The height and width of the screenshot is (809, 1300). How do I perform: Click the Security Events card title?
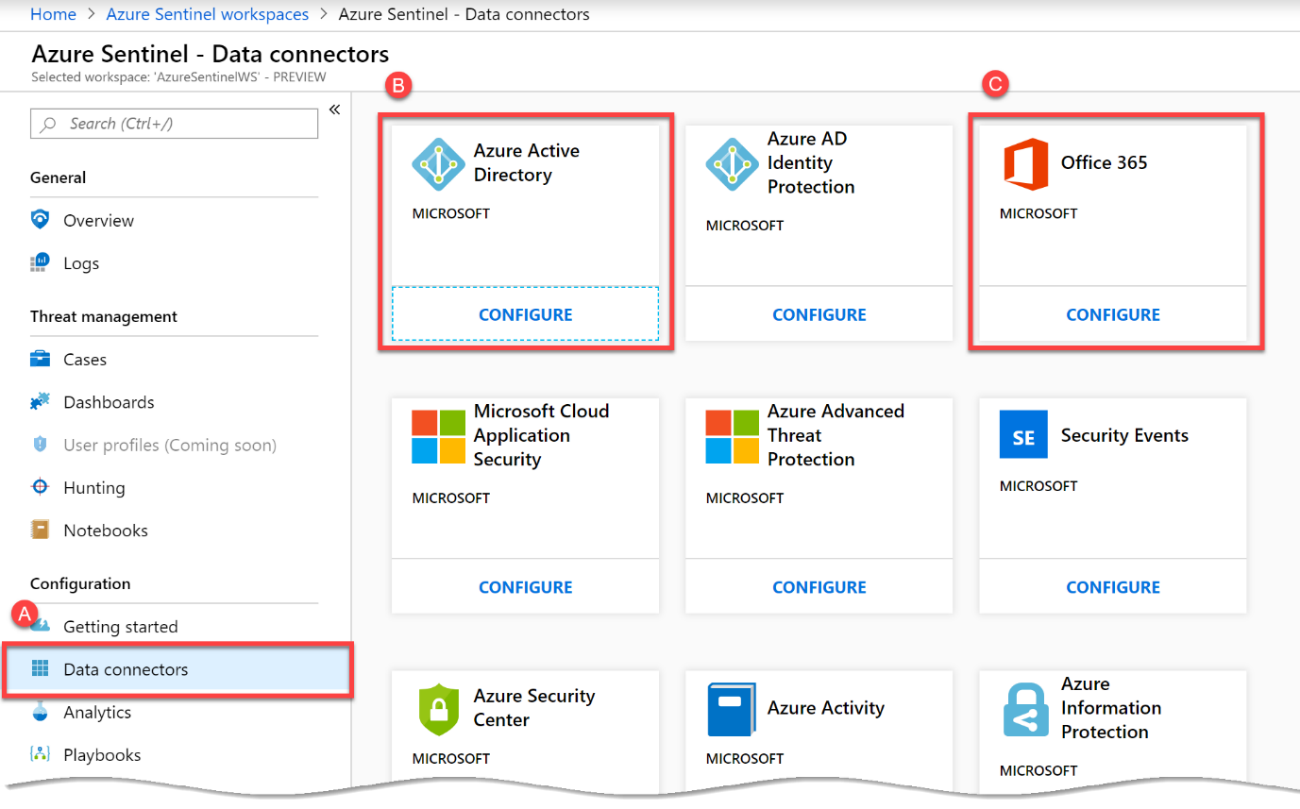pos(1124,435)
